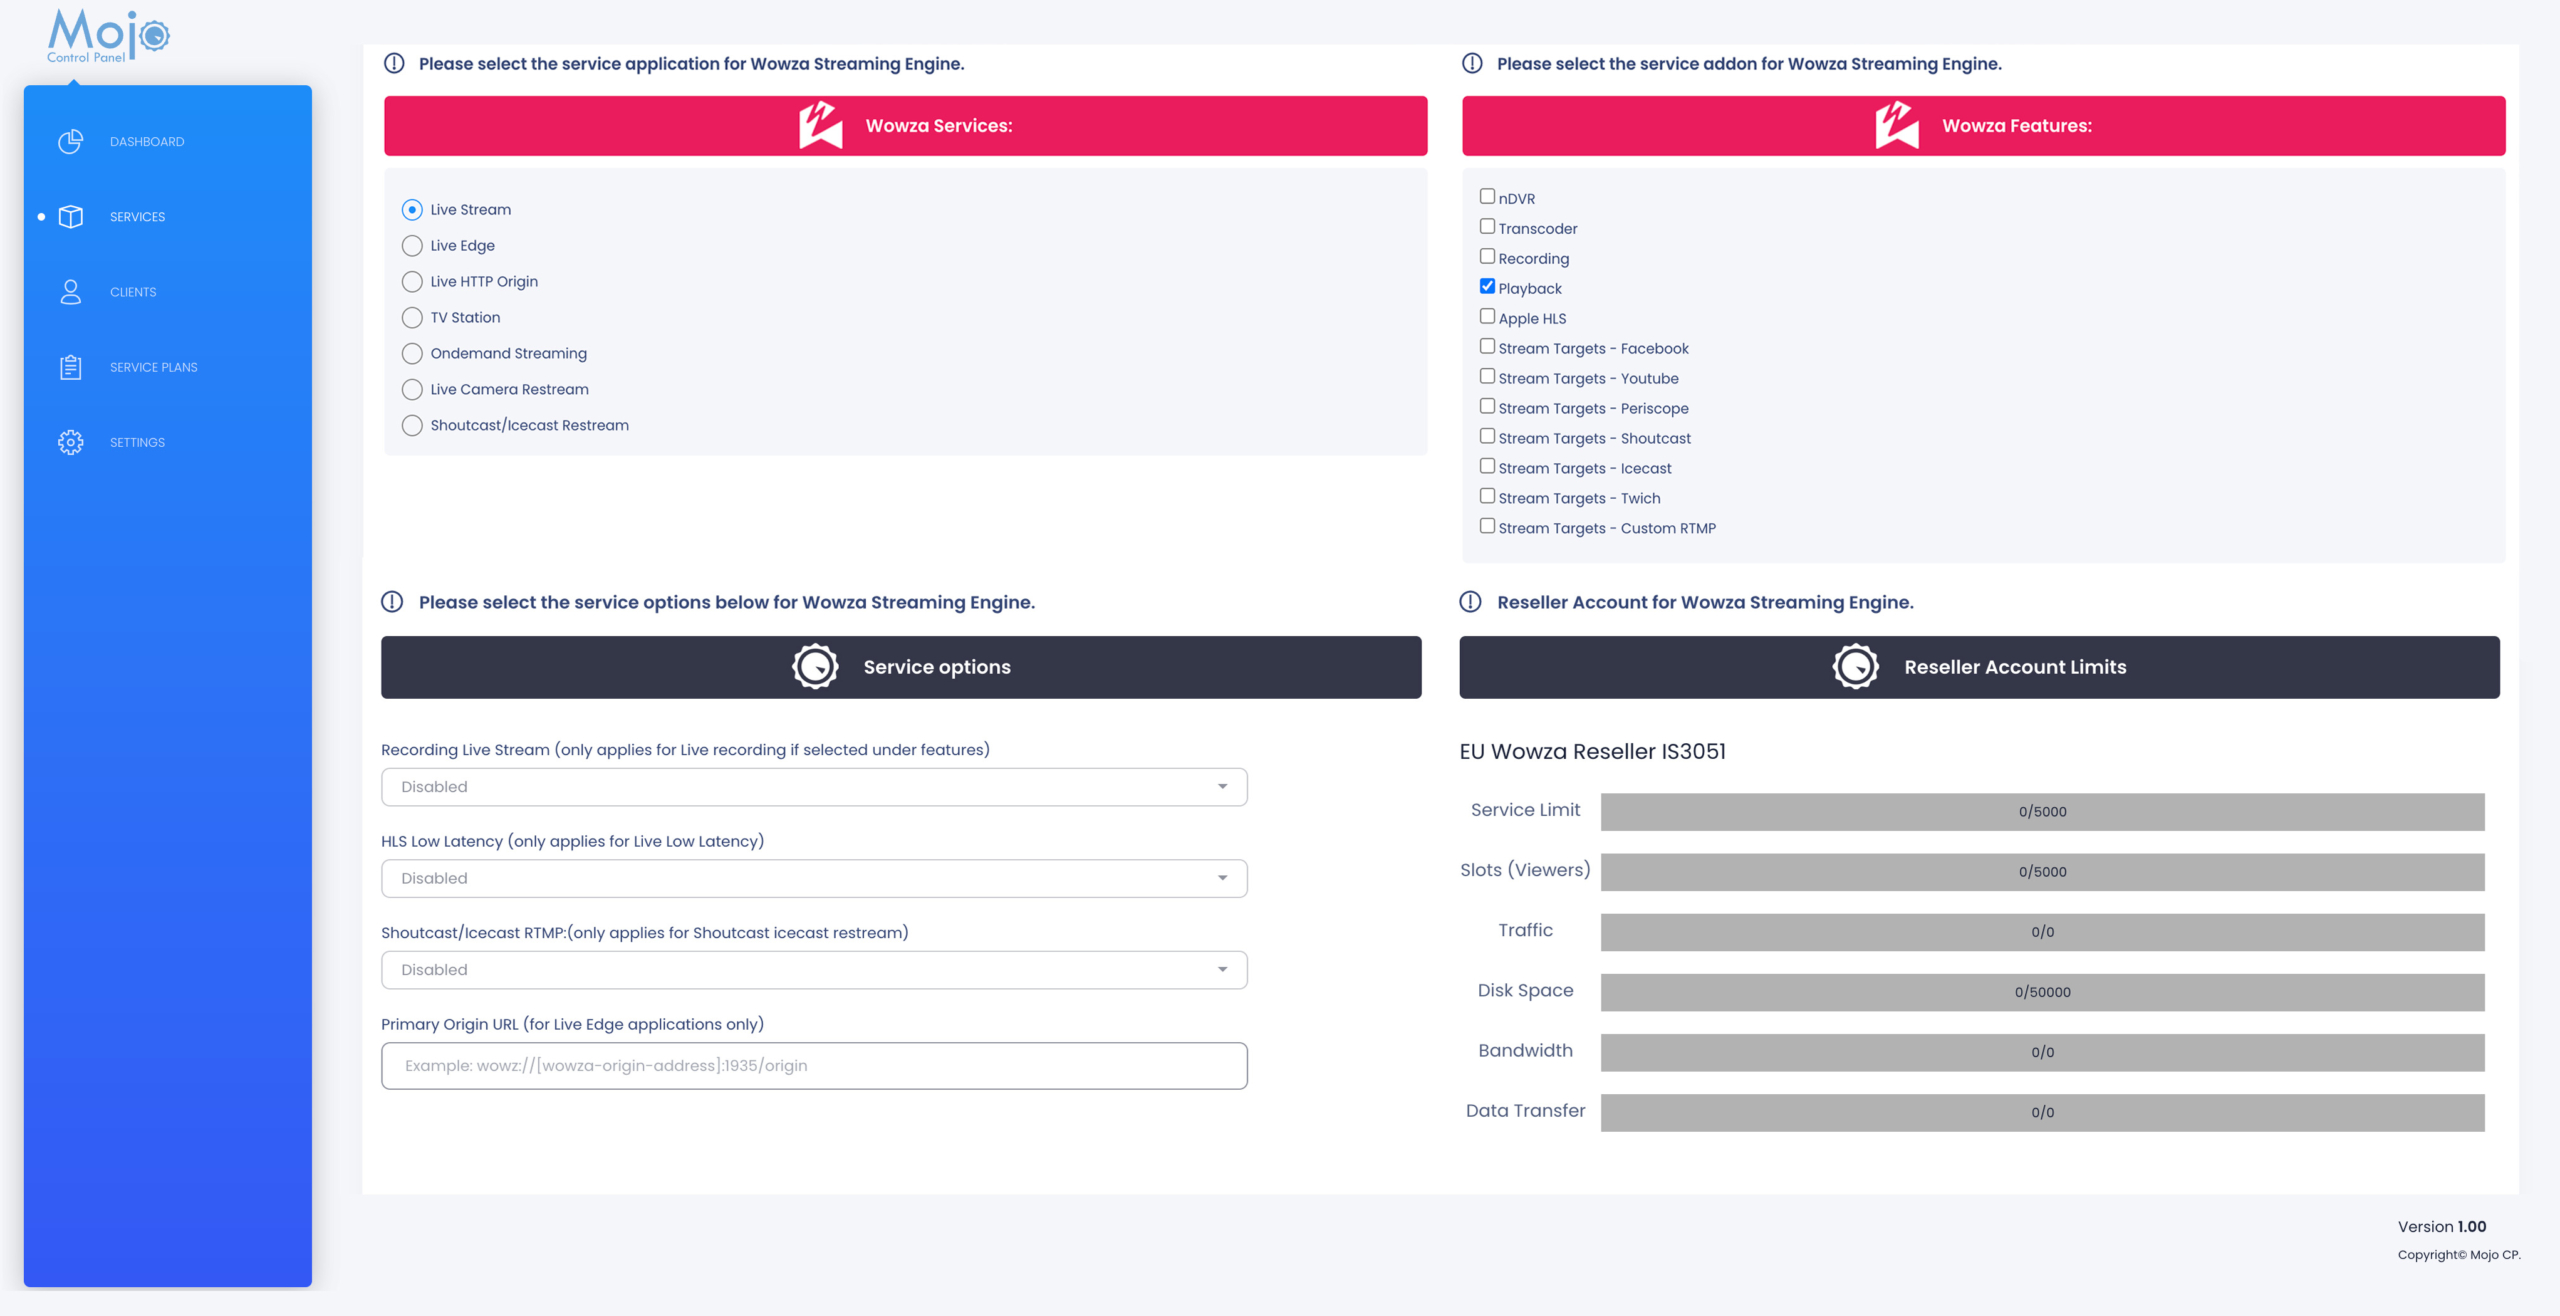Select the Live Edge radio option
2560x1316 pixels.
click(x=412, y=246)
